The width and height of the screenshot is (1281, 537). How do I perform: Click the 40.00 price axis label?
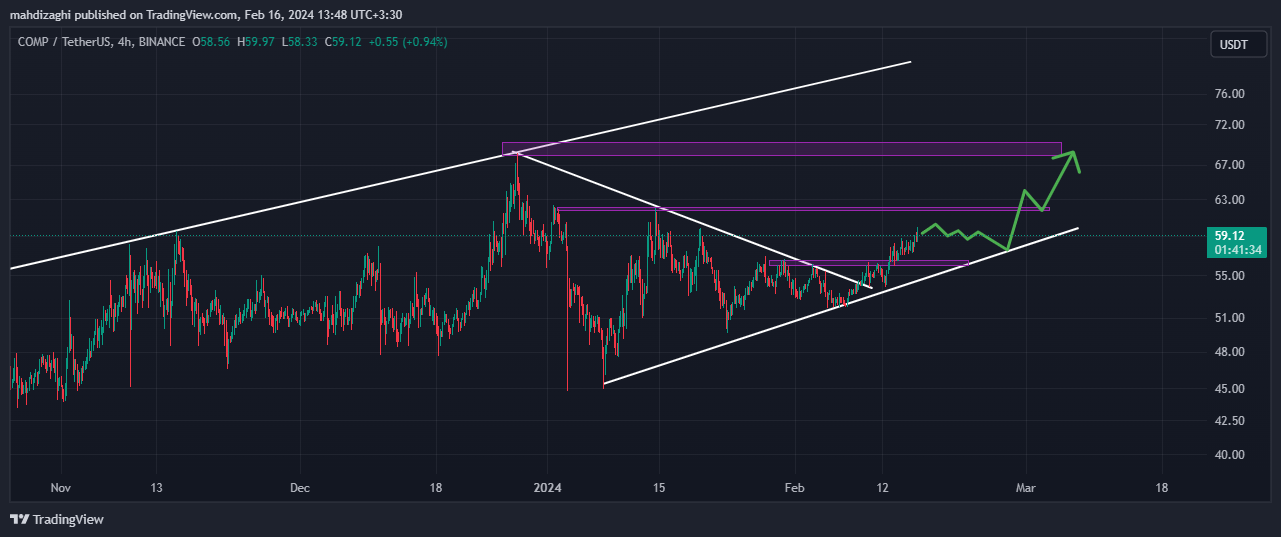point(1228,454)
